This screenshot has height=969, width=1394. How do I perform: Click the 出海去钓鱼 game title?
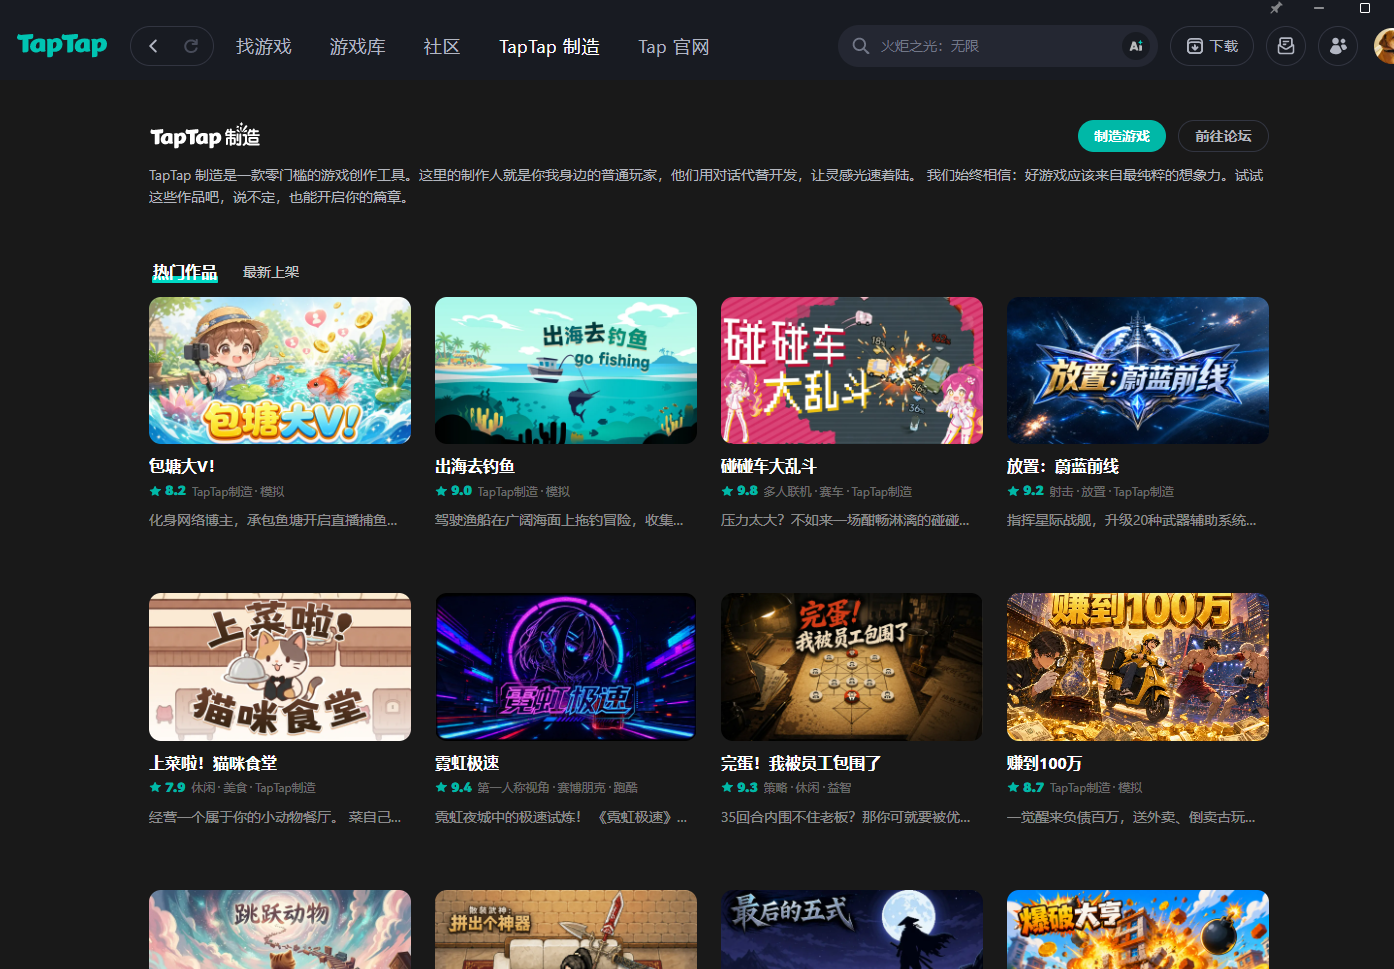point(475,466)
